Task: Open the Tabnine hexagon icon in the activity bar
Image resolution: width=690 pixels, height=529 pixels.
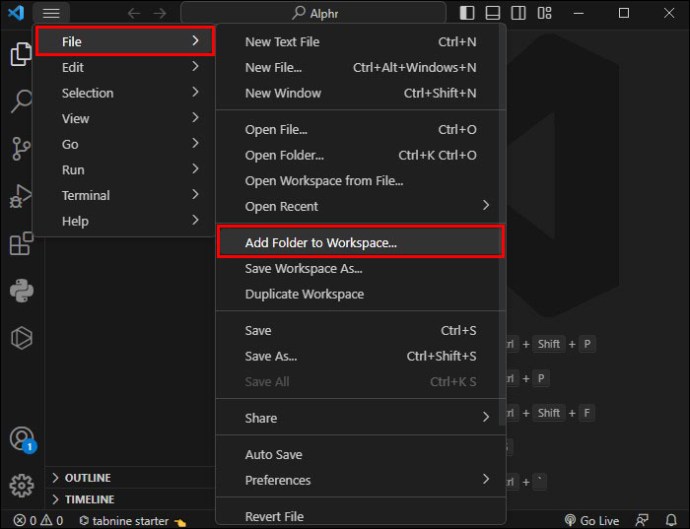Action: click(x=22, y=338)
